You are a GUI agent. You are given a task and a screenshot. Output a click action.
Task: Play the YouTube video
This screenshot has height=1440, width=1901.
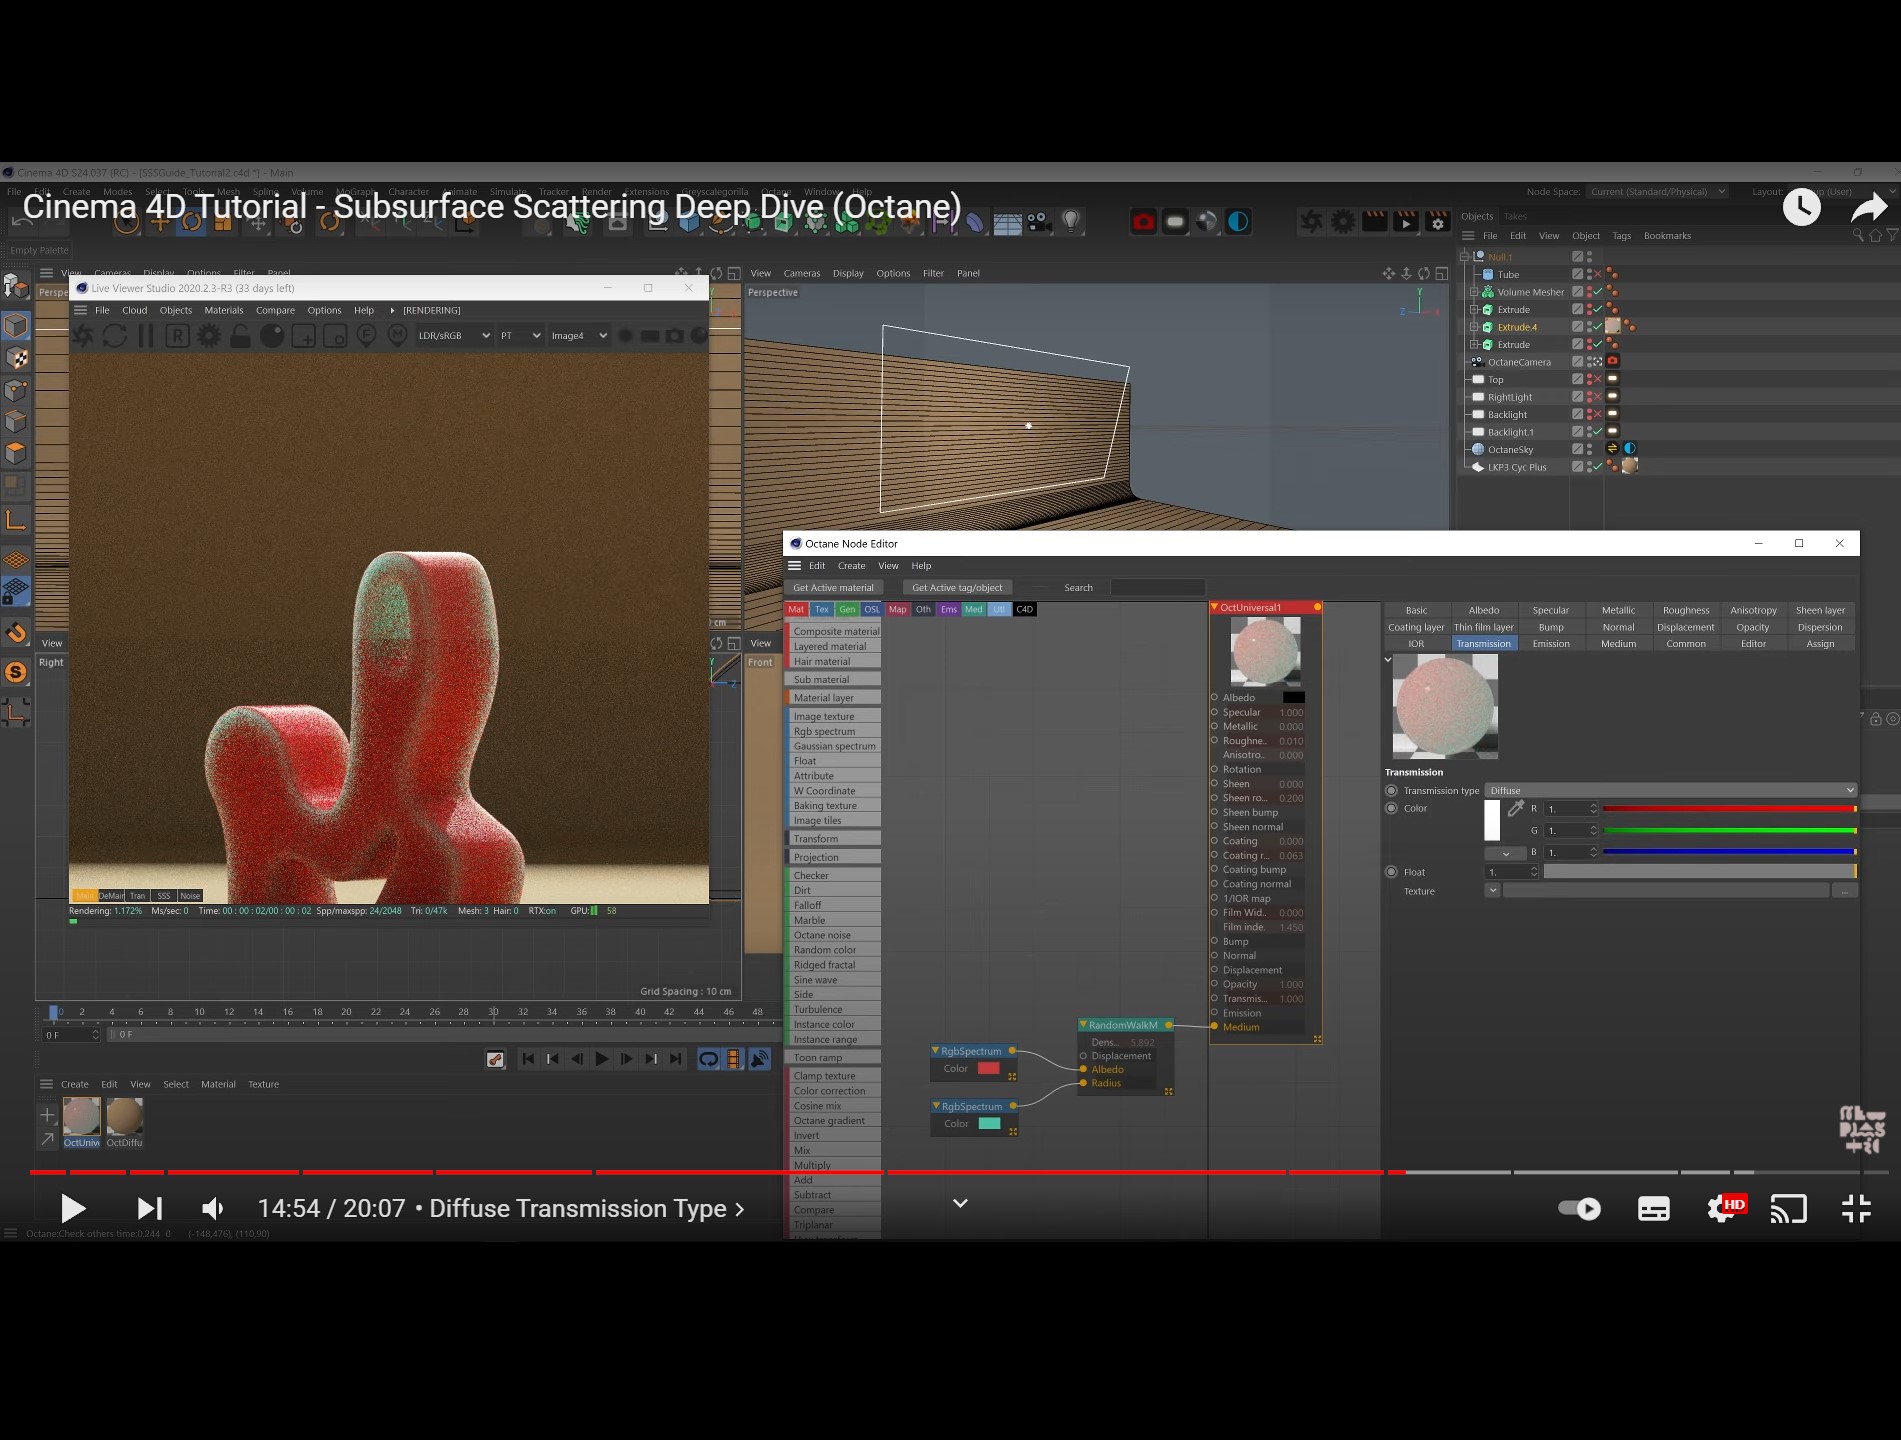point(73,1209)
